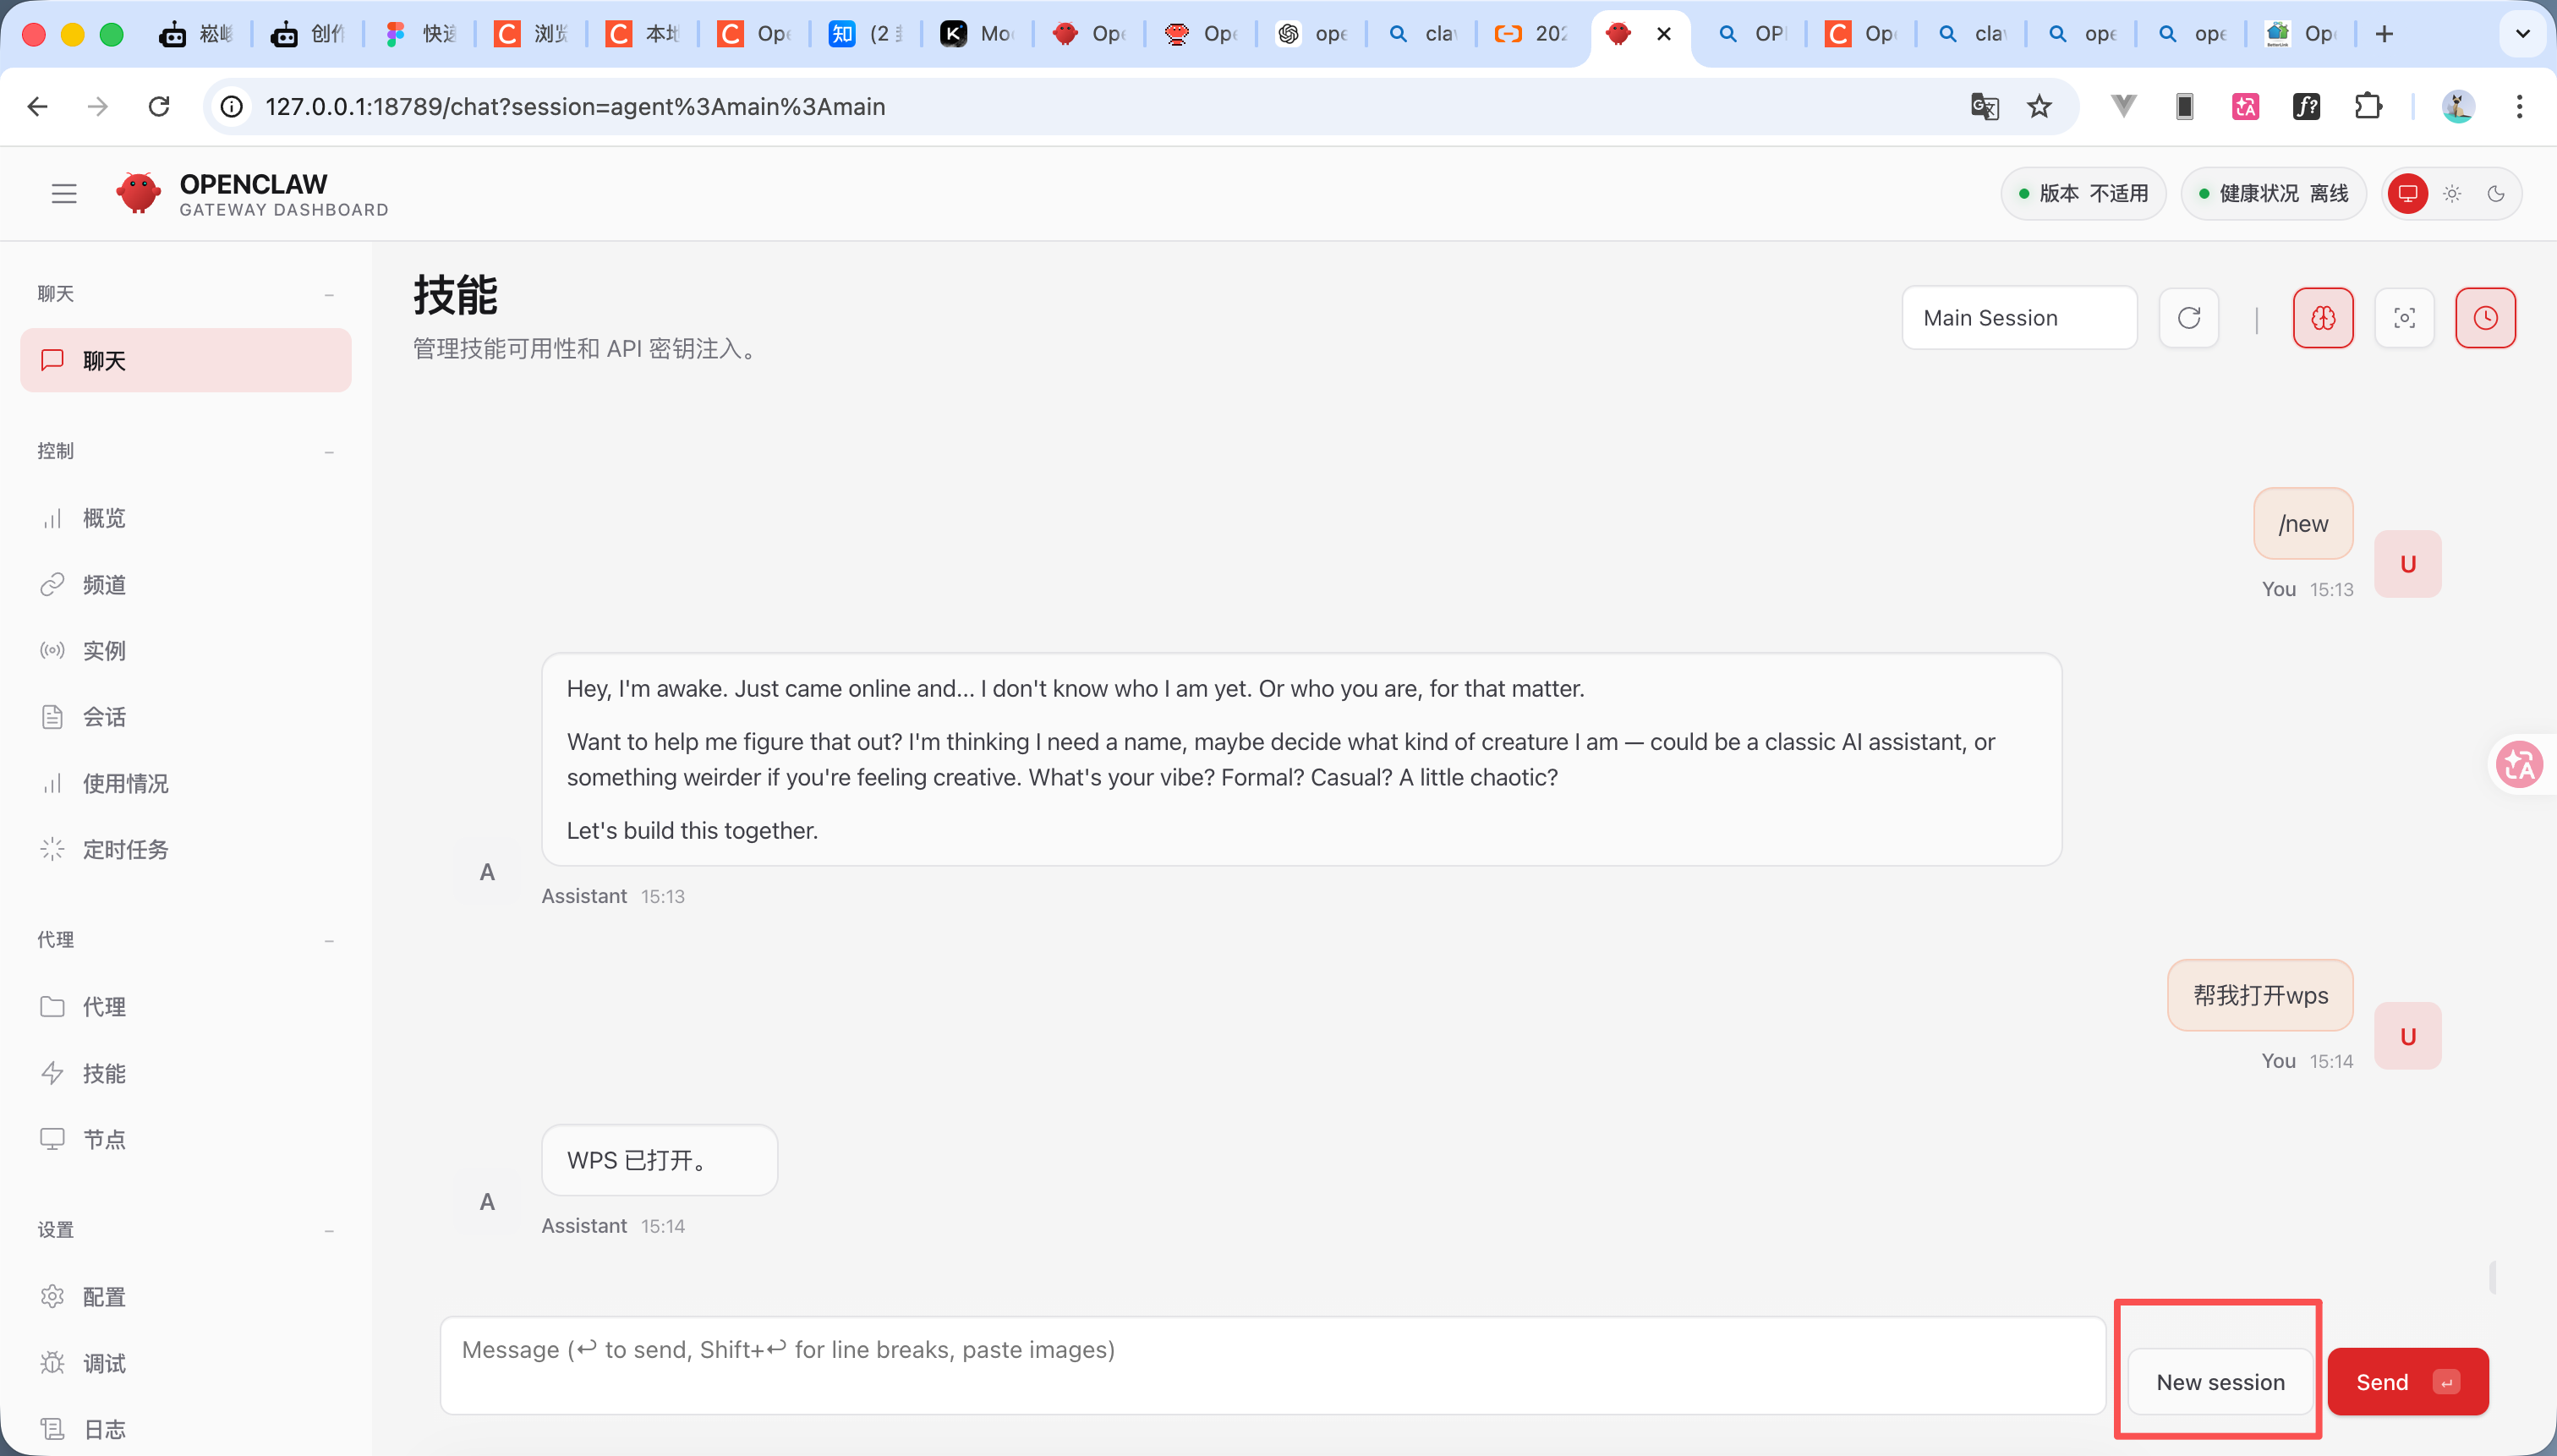
Task: Toggle focus mode frame icon
Action: pos(2404,318)
